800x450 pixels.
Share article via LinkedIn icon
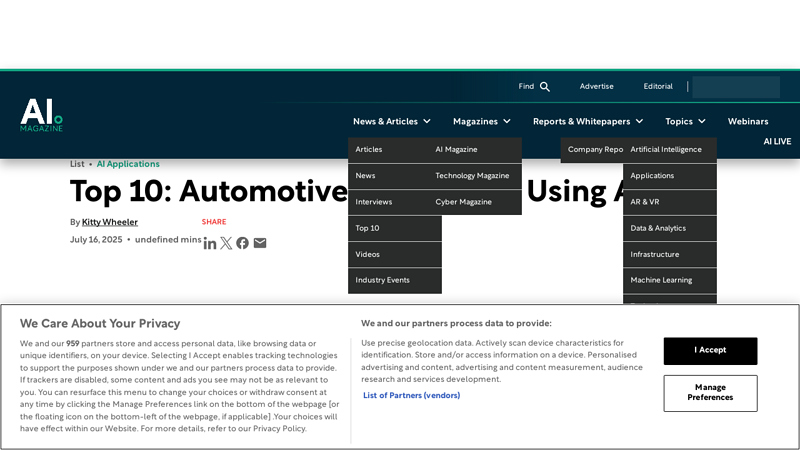pos(210,243)
